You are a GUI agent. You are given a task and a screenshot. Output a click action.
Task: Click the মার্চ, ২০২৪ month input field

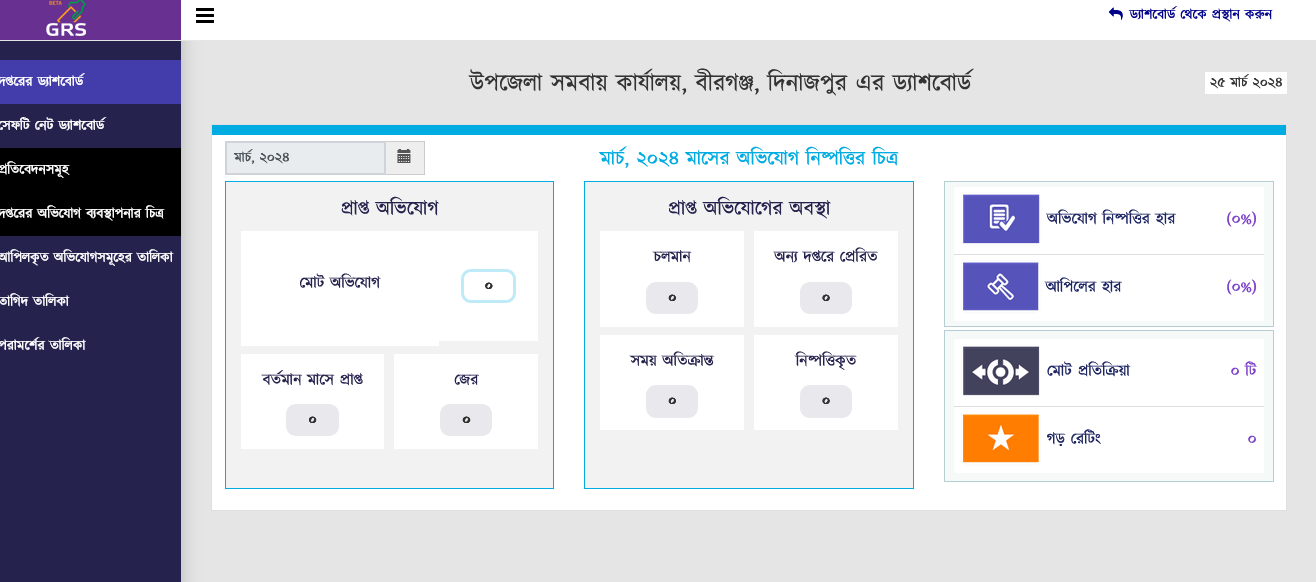tap(305, 158)
